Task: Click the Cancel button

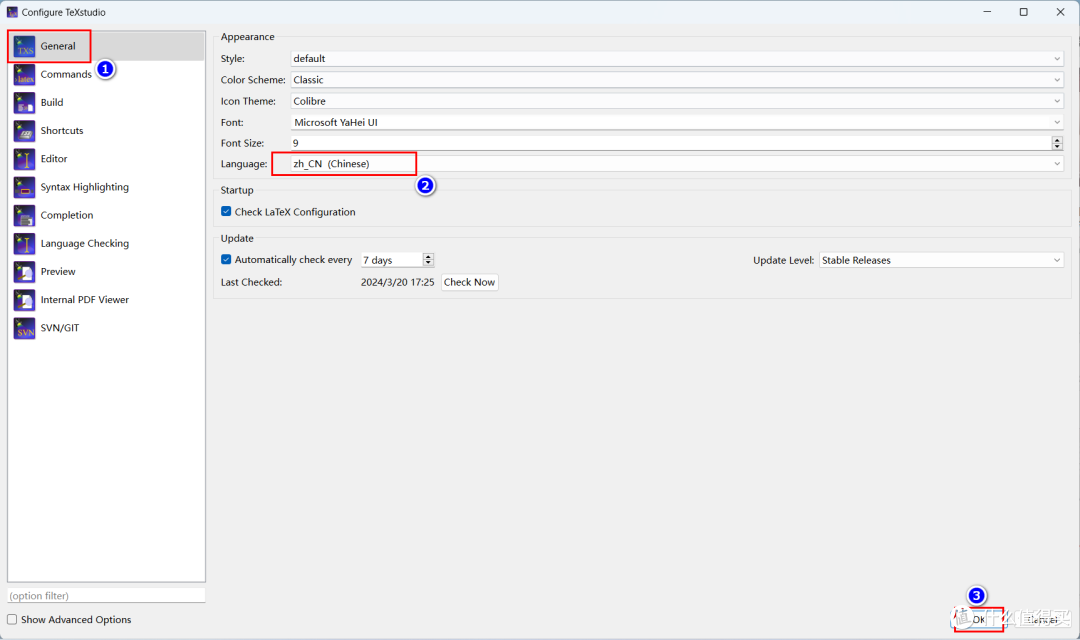Action: click(x=1041, y=619)
